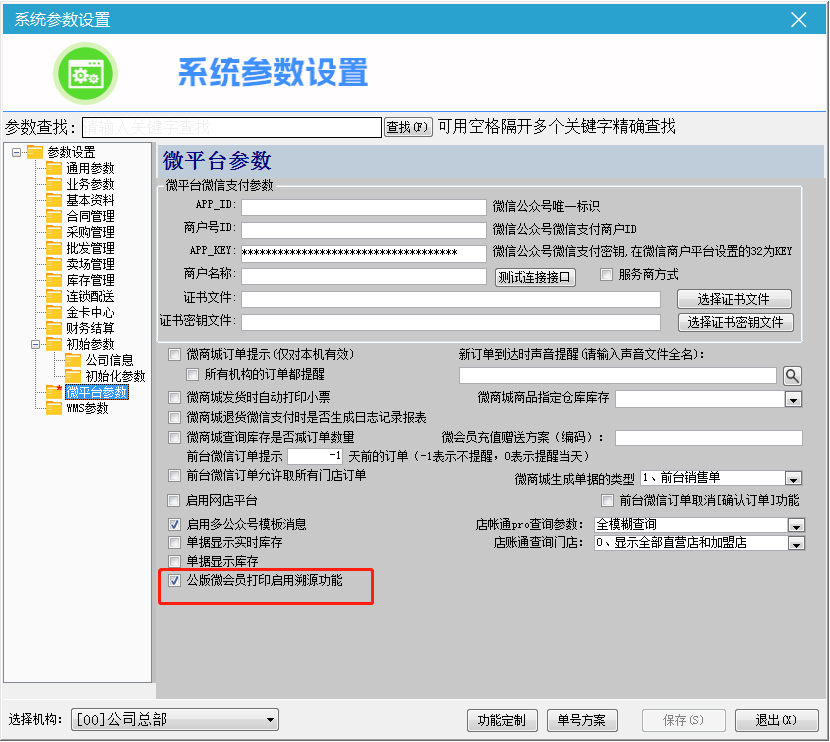Viewport: 830px width, 742px height.
Task: Open 微商城生成单据的类型 dropdown
Action: 793,479
